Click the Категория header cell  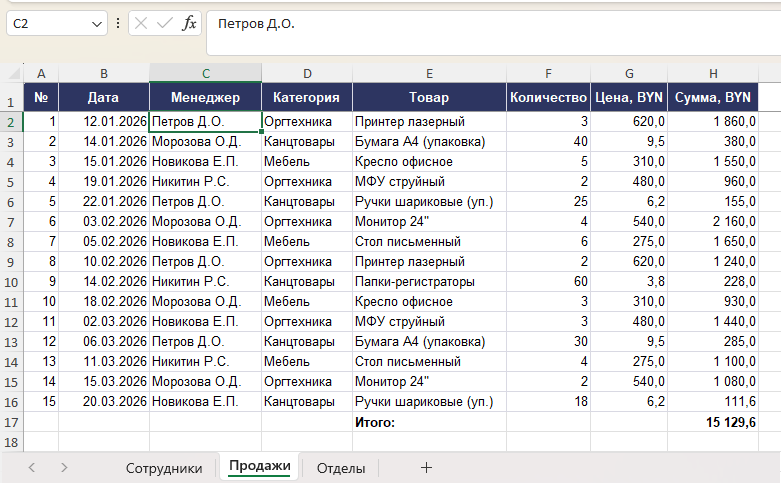307,97
